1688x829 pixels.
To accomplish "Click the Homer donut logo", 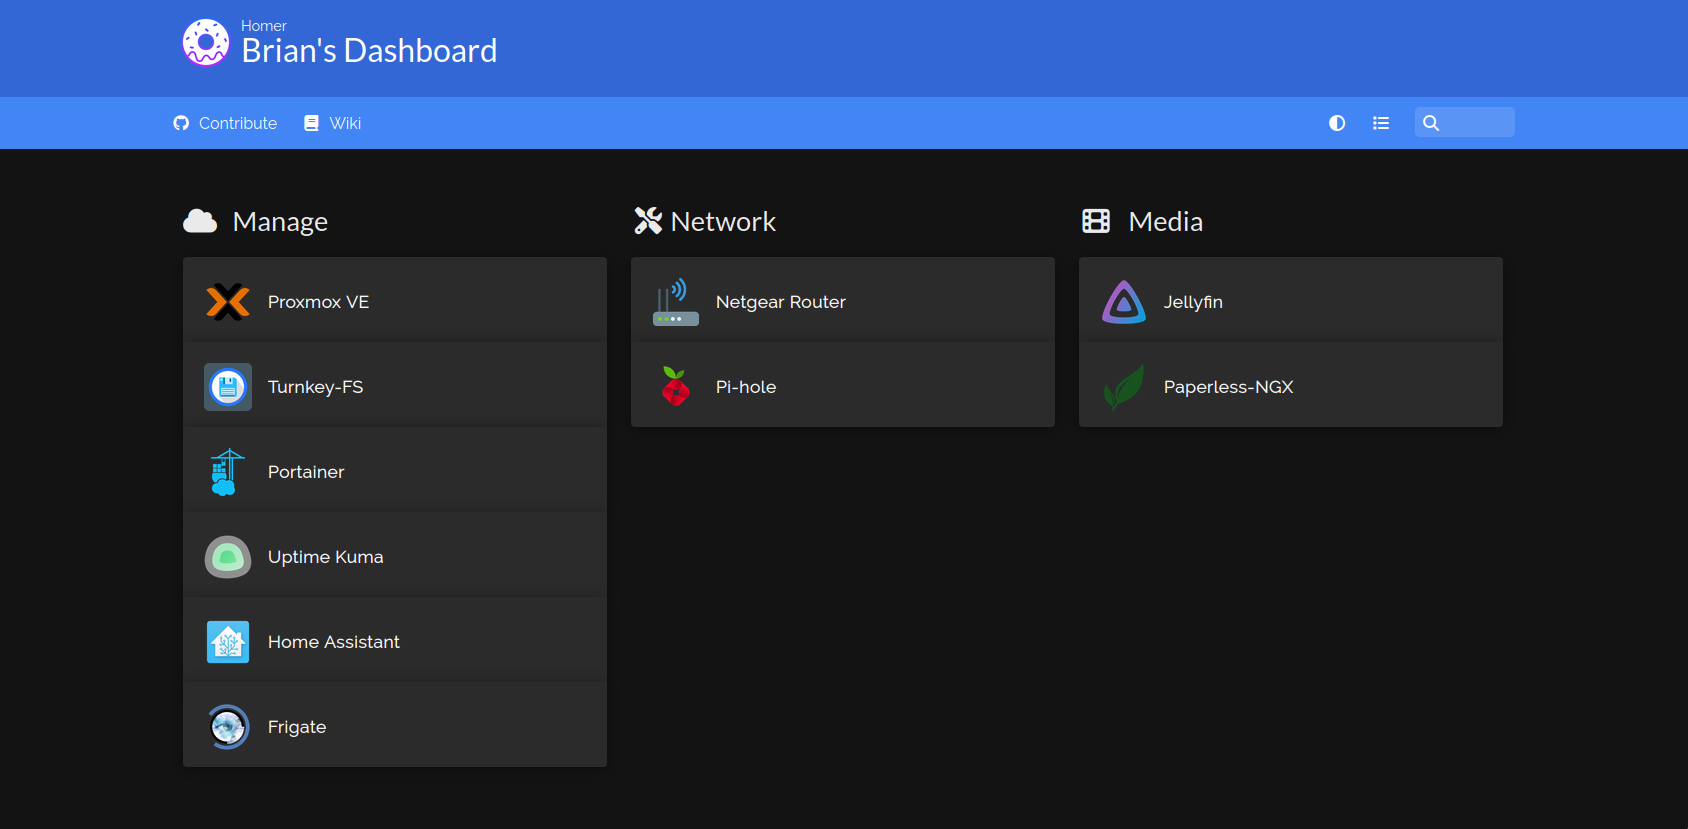I will (x=206, y=43).
